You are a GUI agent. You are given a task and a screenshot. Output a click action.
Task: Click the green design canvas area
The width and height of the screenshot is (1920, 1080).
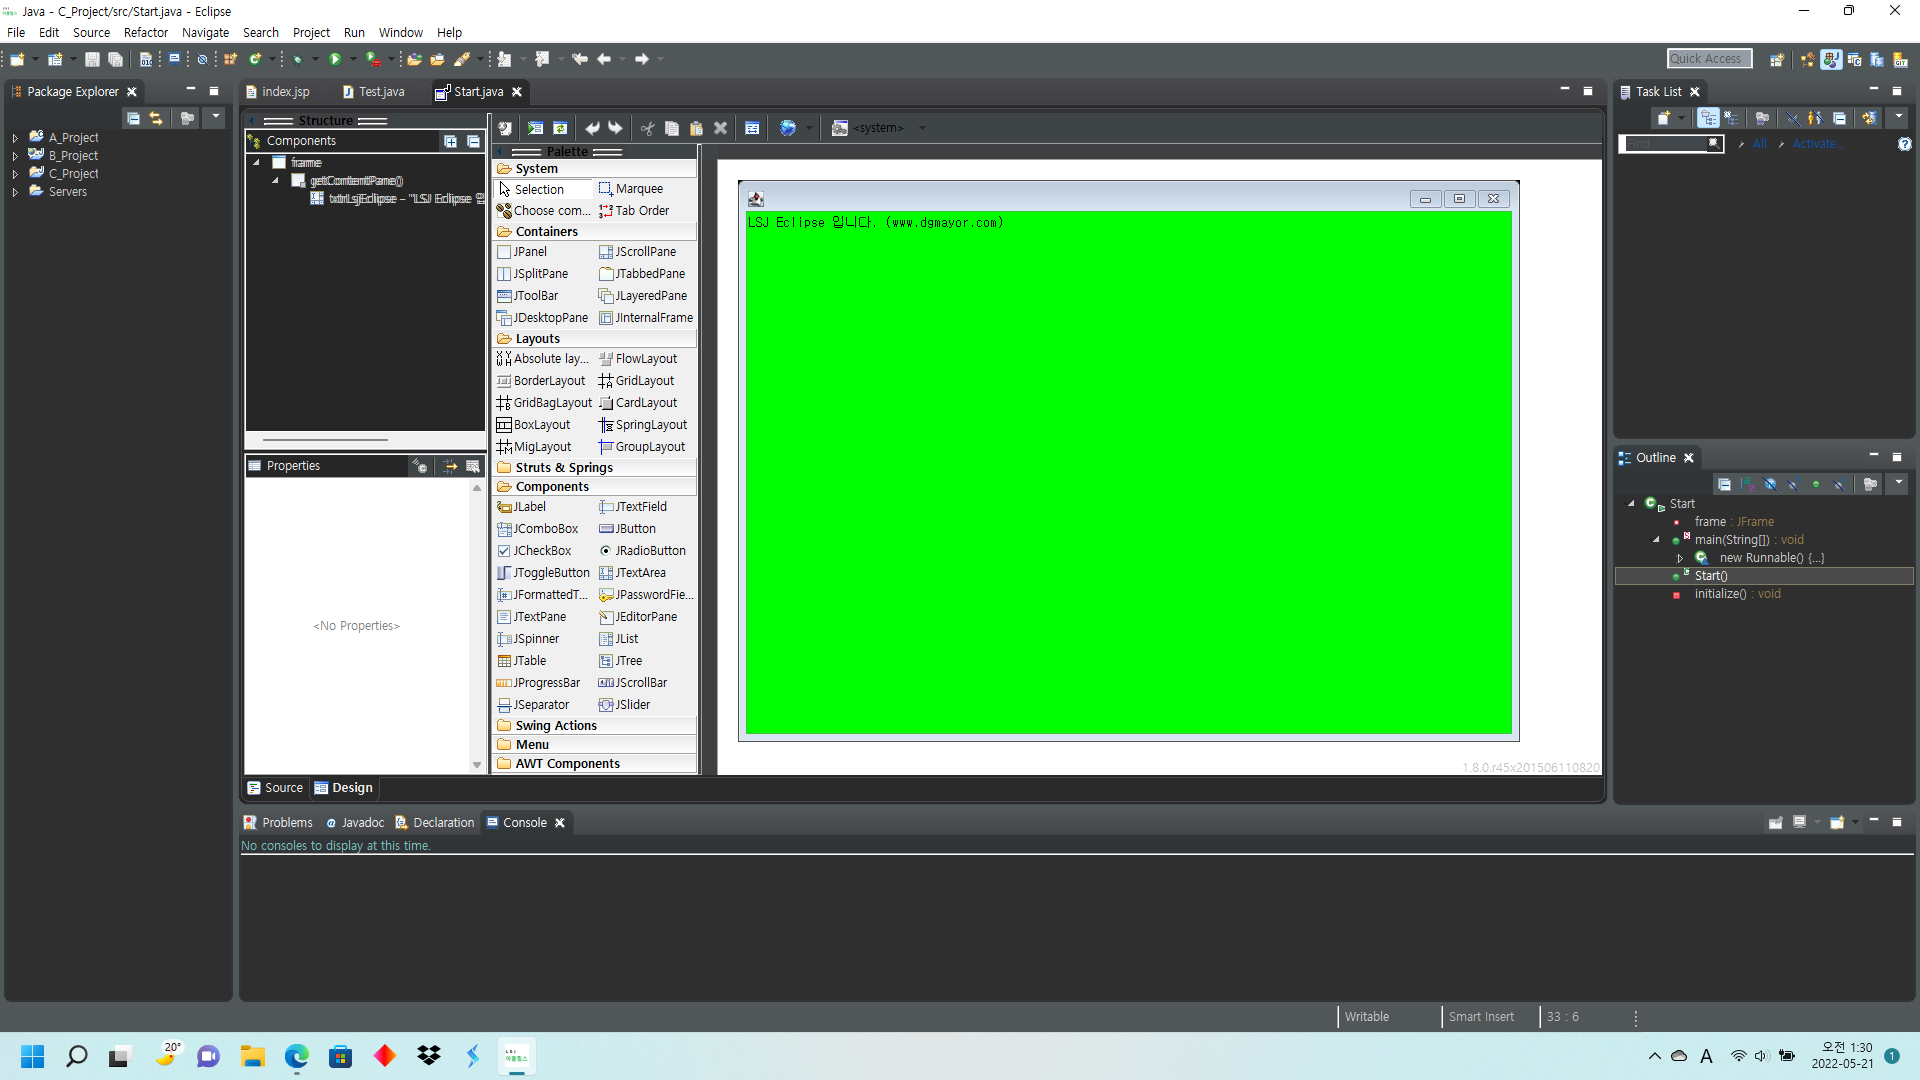click(x=1128, y=480)
